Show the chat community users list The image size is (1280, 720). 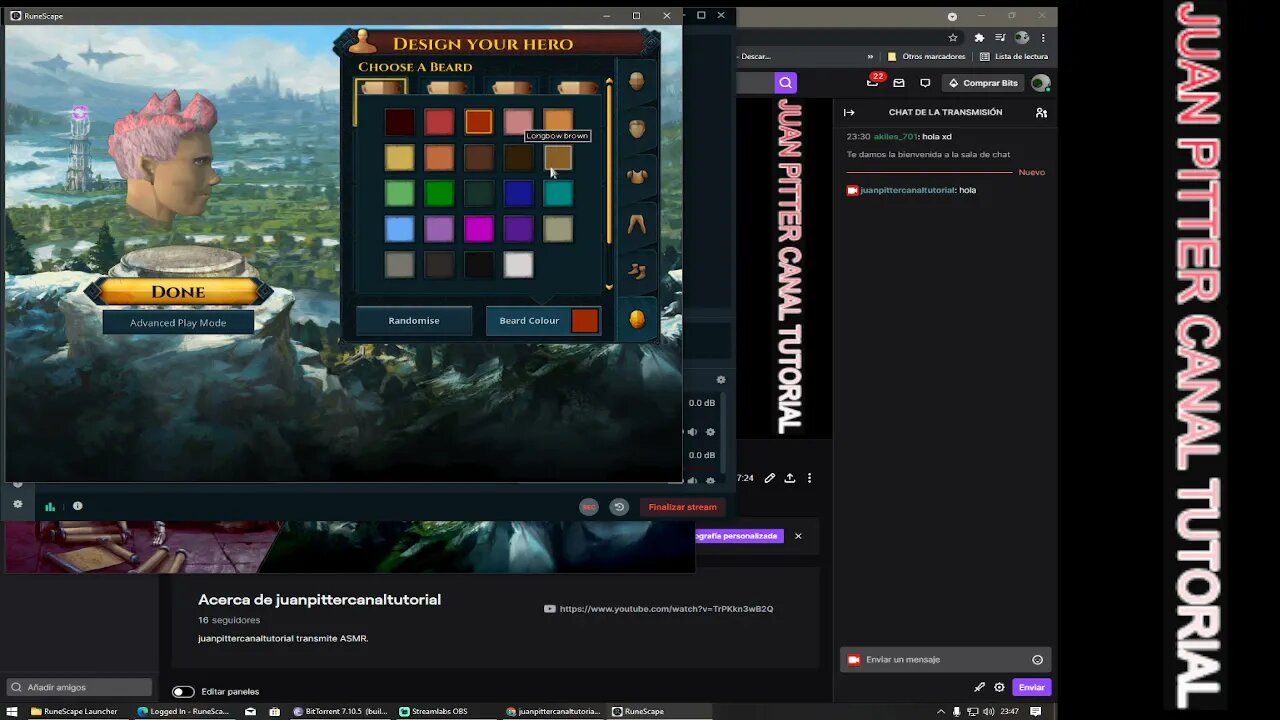pyautogui.click(x=1041, y=112)
